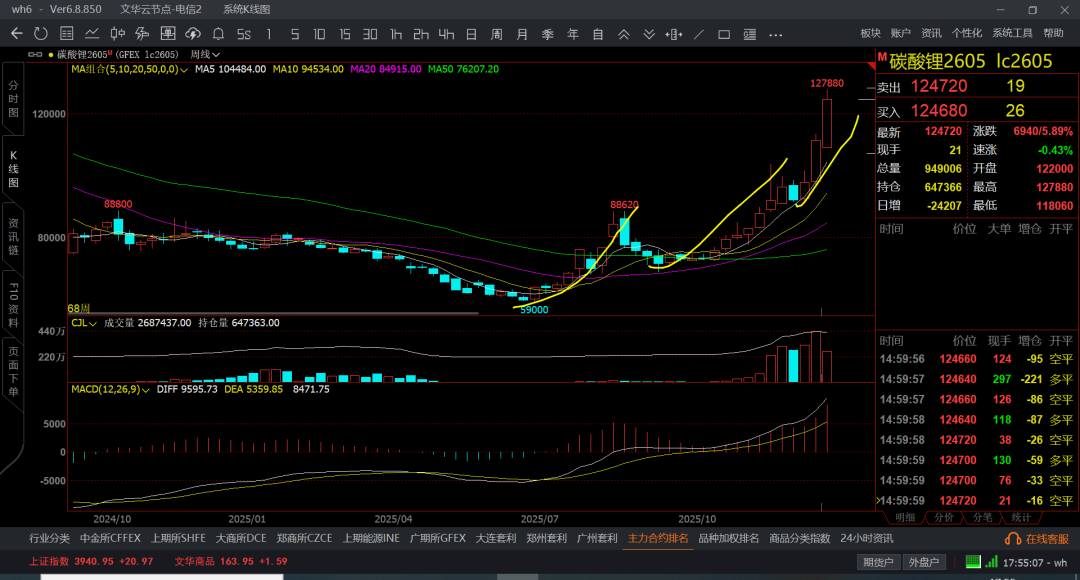
Task: Refresh the chart with the reload icon
Action: coord(40,33)
